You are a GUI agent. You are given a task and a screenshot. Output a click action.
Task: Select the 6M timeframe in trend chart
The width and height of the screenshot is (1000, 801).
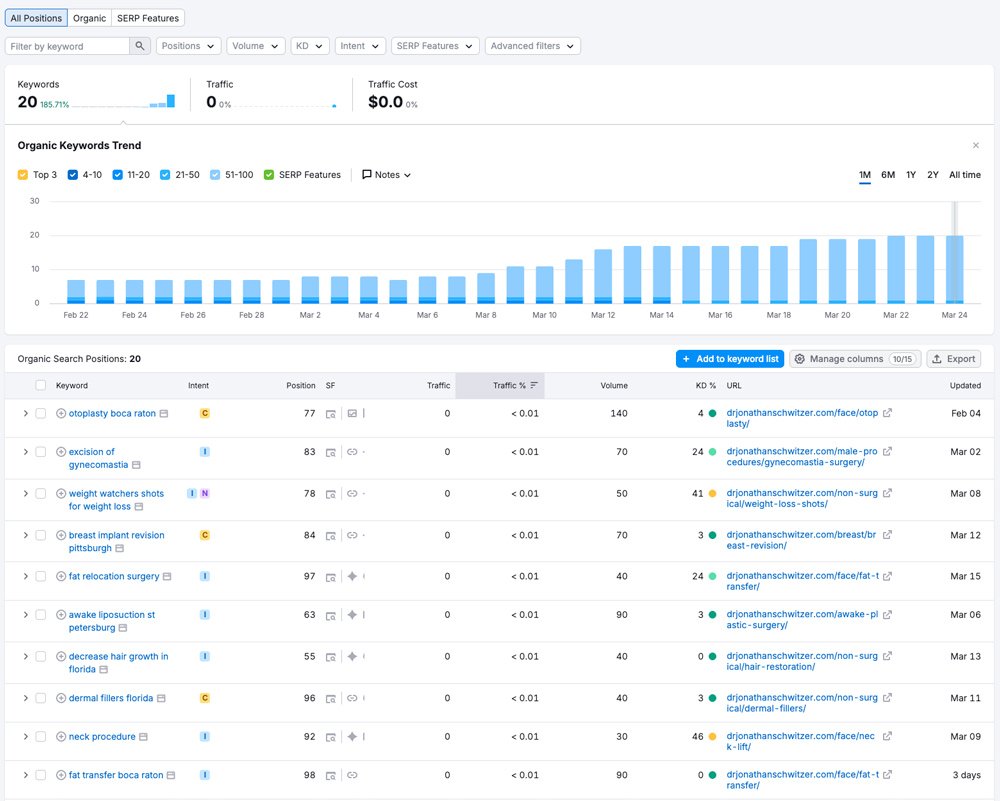888,174
